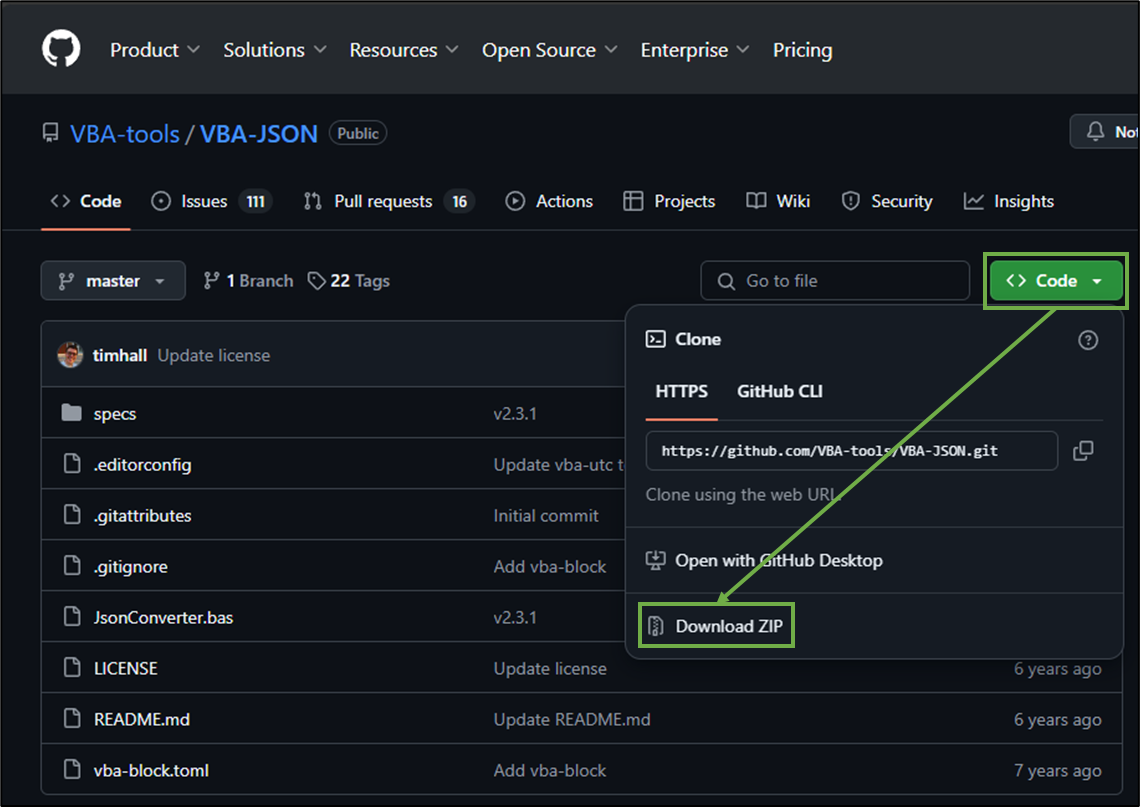Click the file icon next to README.md
Screen dimensions: 1140x807
pos(72,718)
